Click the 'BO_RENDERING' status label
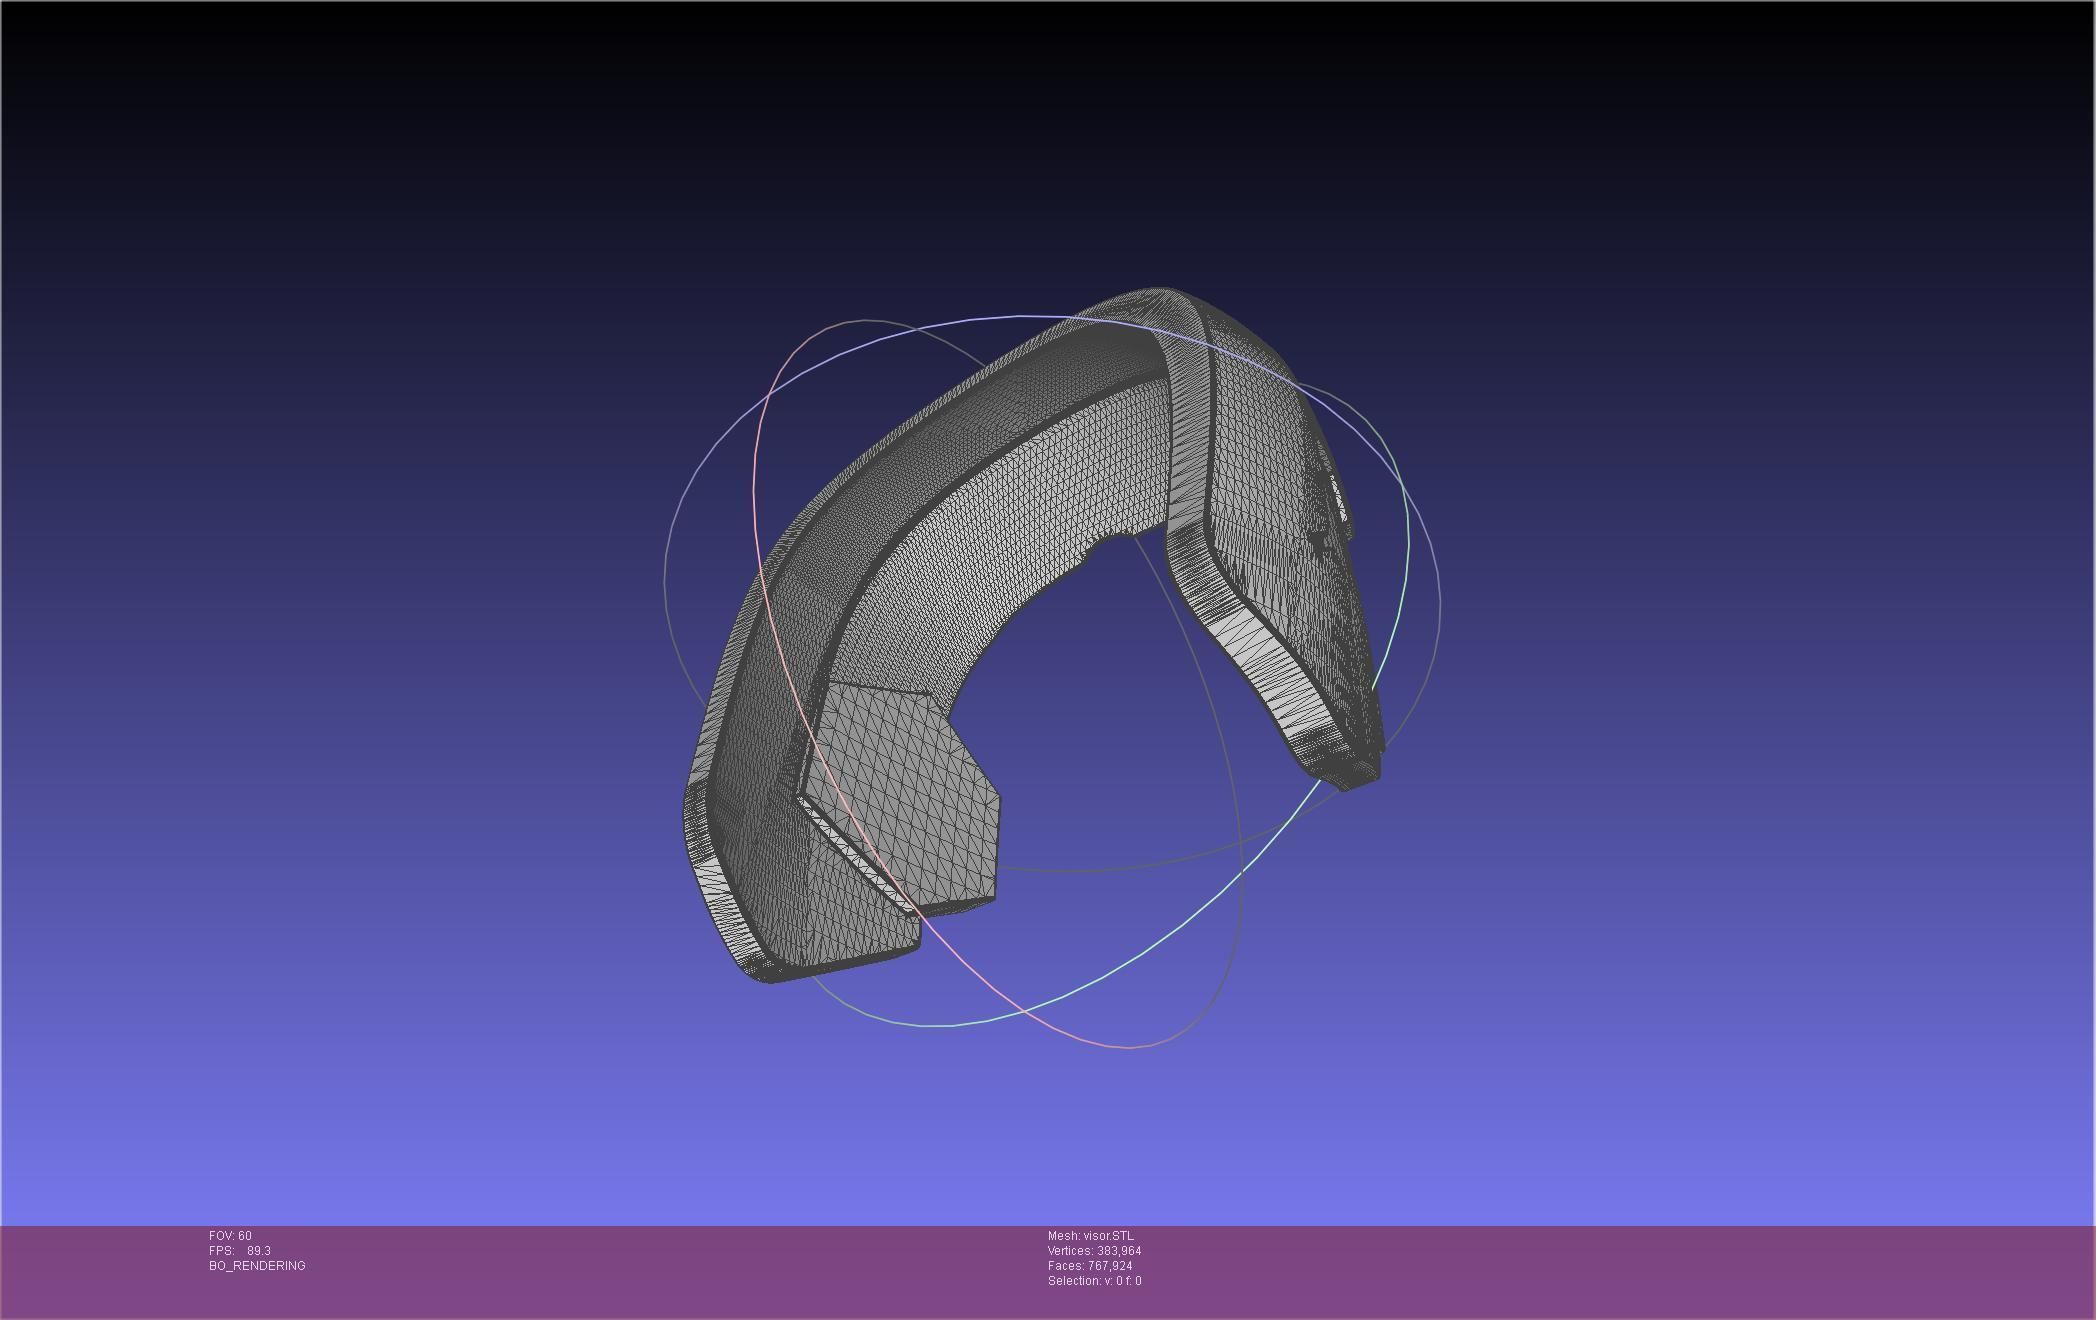This screenshot has height=1320, width=2096. click(x=257, y=1266)
